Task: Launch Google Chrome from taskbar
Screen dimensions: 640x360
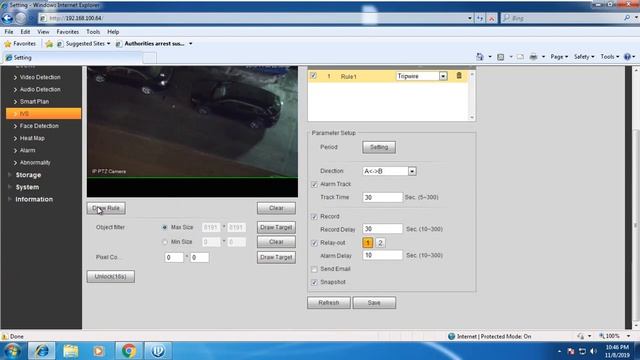Action: [x=129, y=351]
